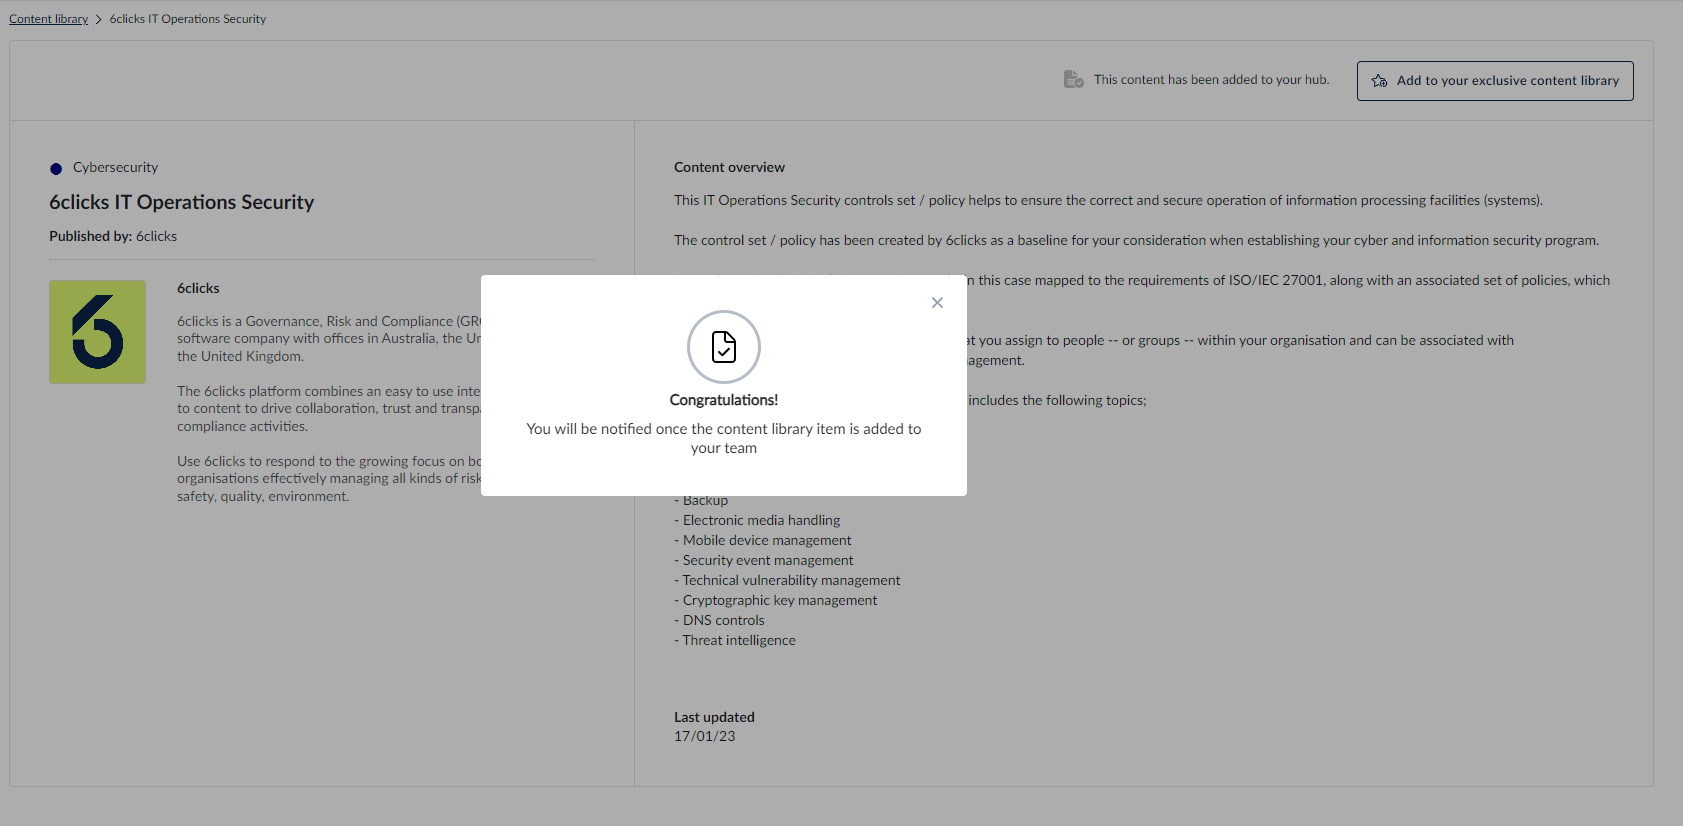Click the 'Last updated' label
This screenshot has width=1683, height=826.
pyautogui.click(x=714, y=717)
